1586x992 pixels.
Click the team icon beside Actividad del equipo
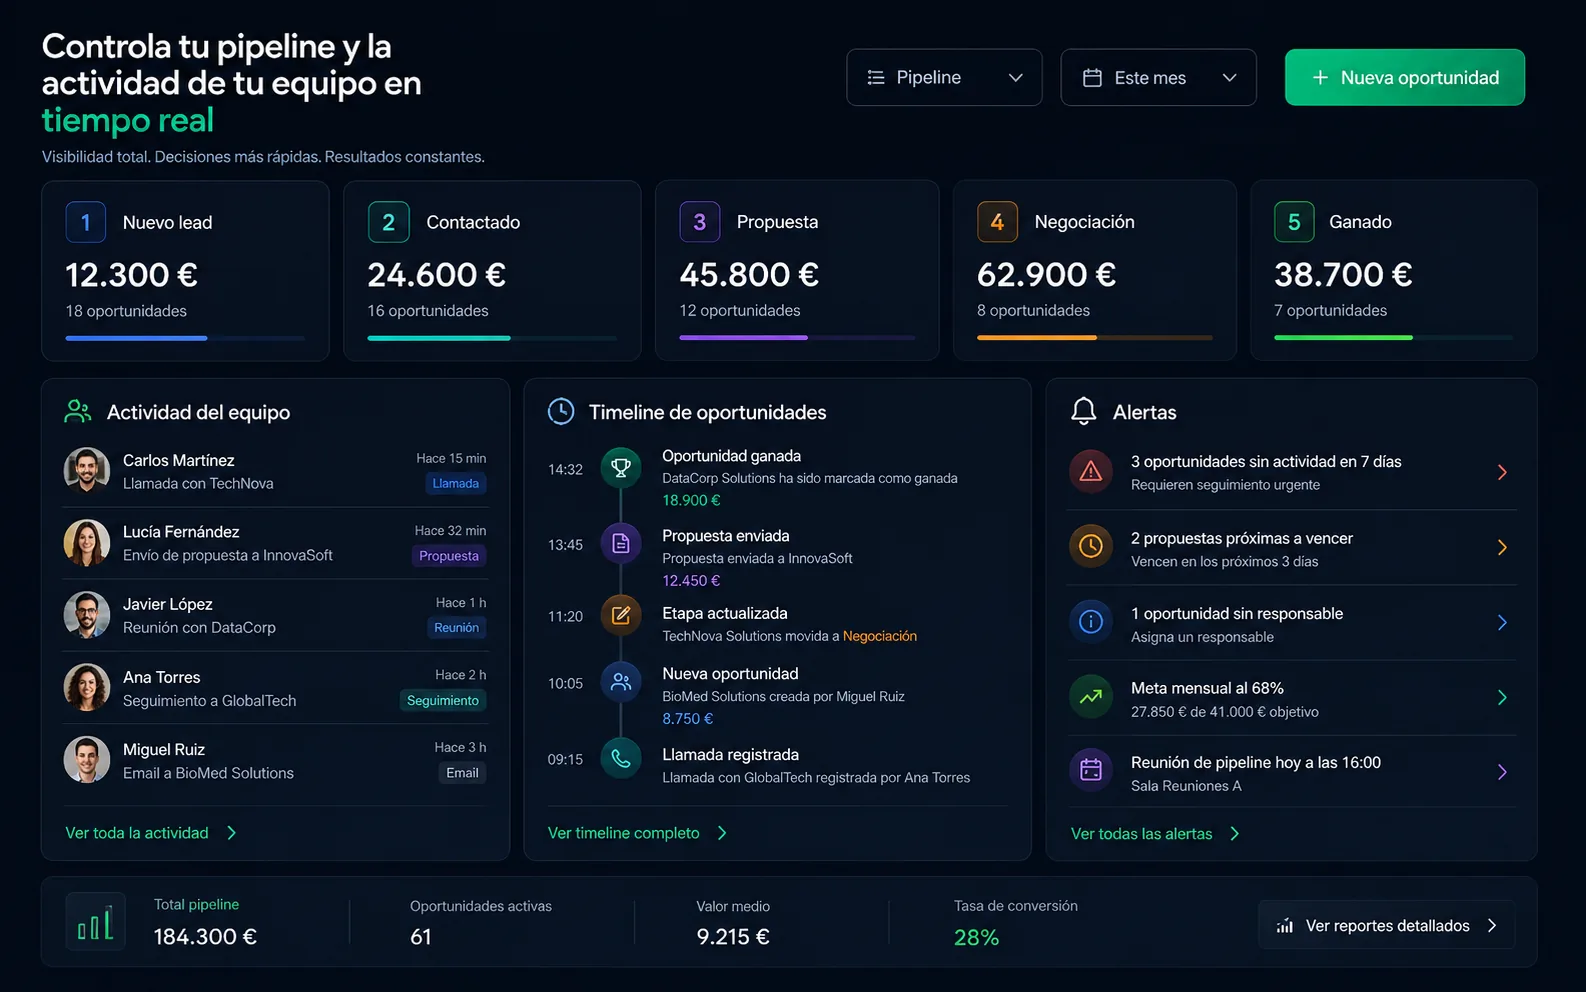tap(78, 411)
